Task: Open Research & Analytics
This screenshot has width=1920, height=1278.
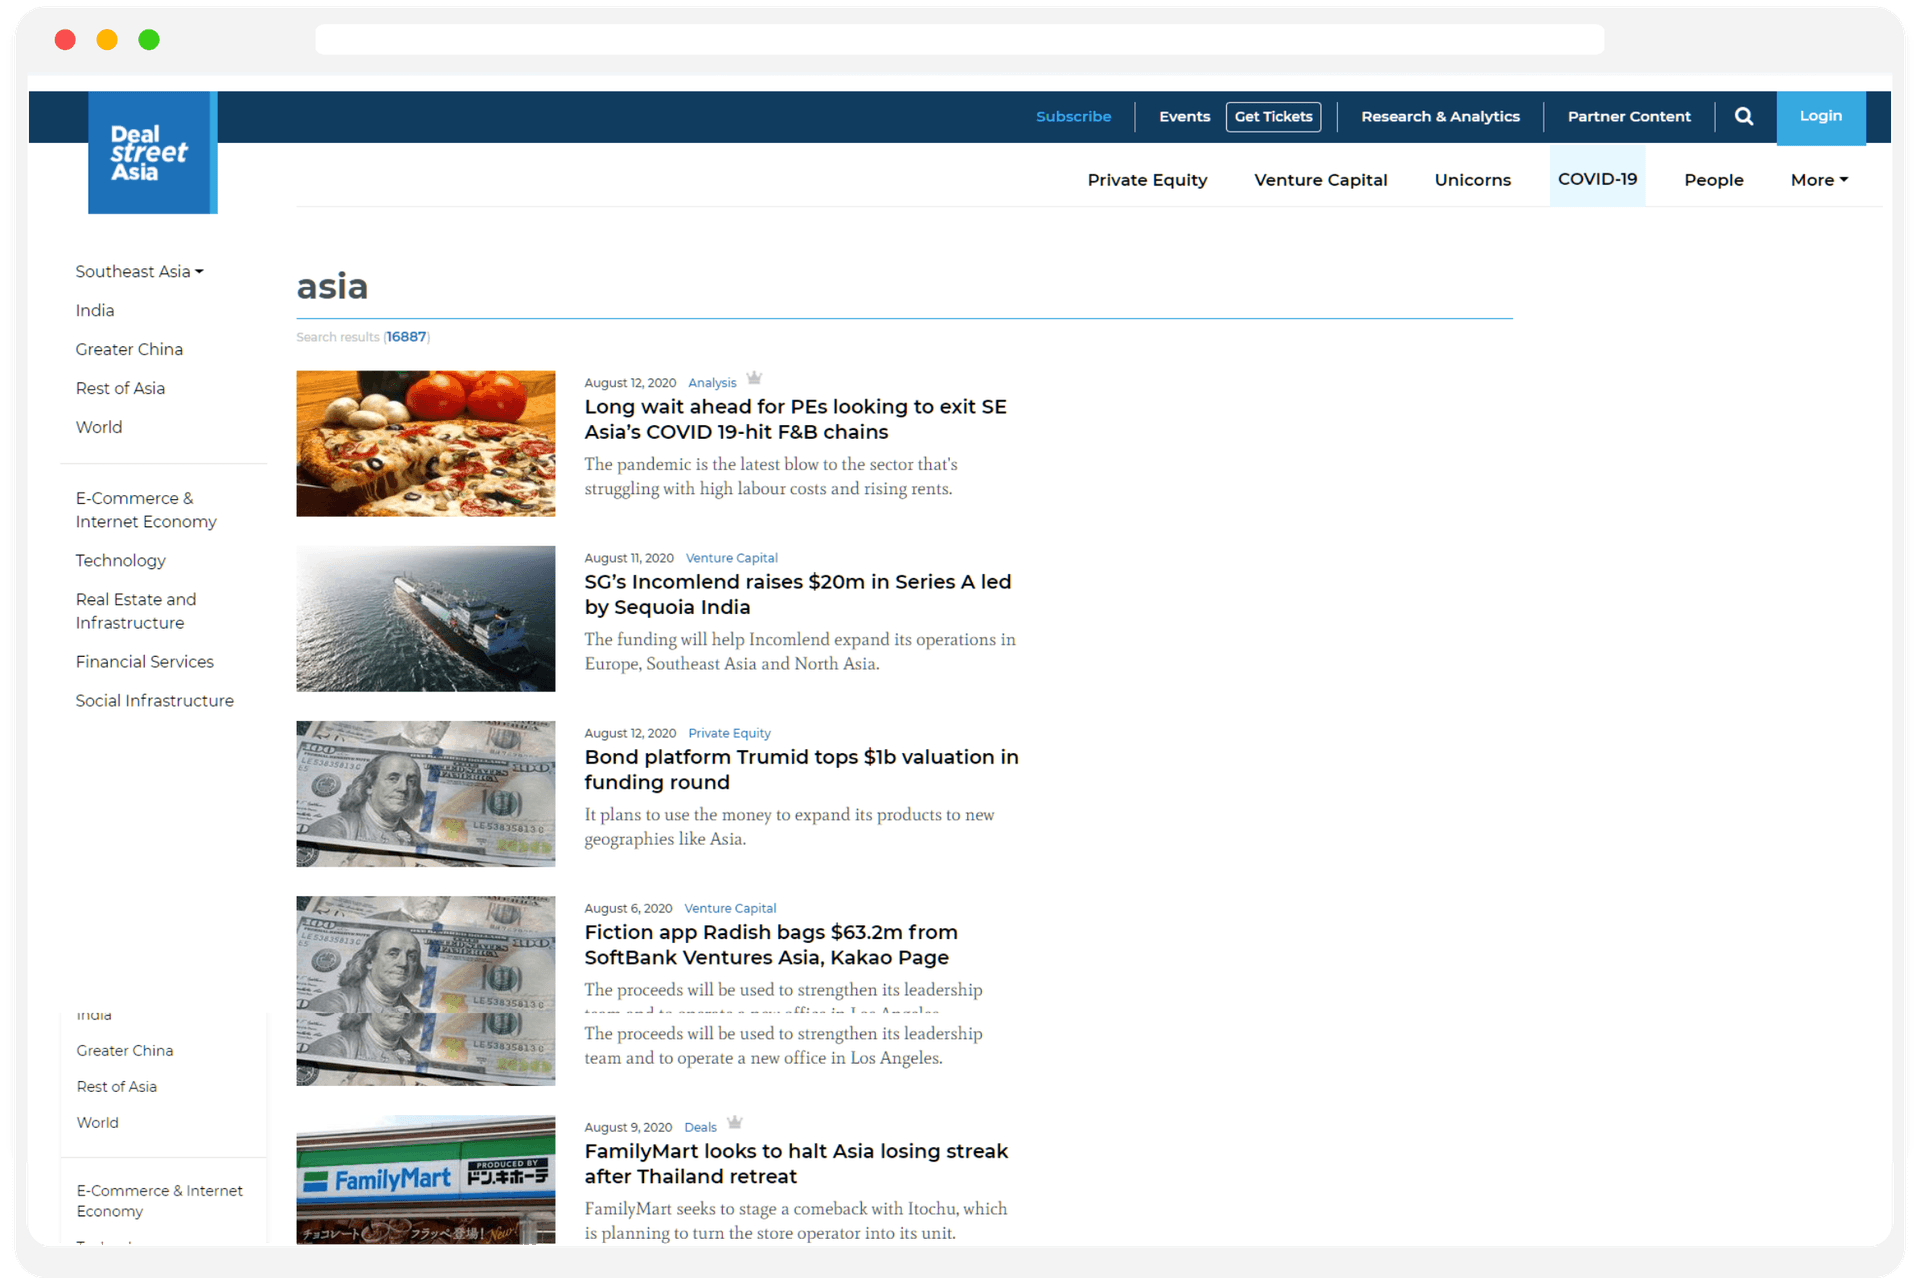Action: click(1440, 116)
